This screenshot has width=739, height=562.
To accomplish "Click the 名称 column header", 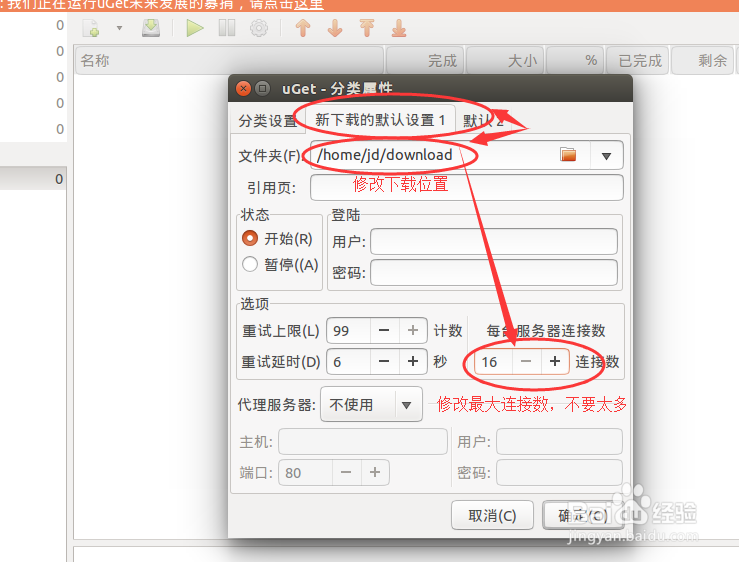I will coord(229,60).
